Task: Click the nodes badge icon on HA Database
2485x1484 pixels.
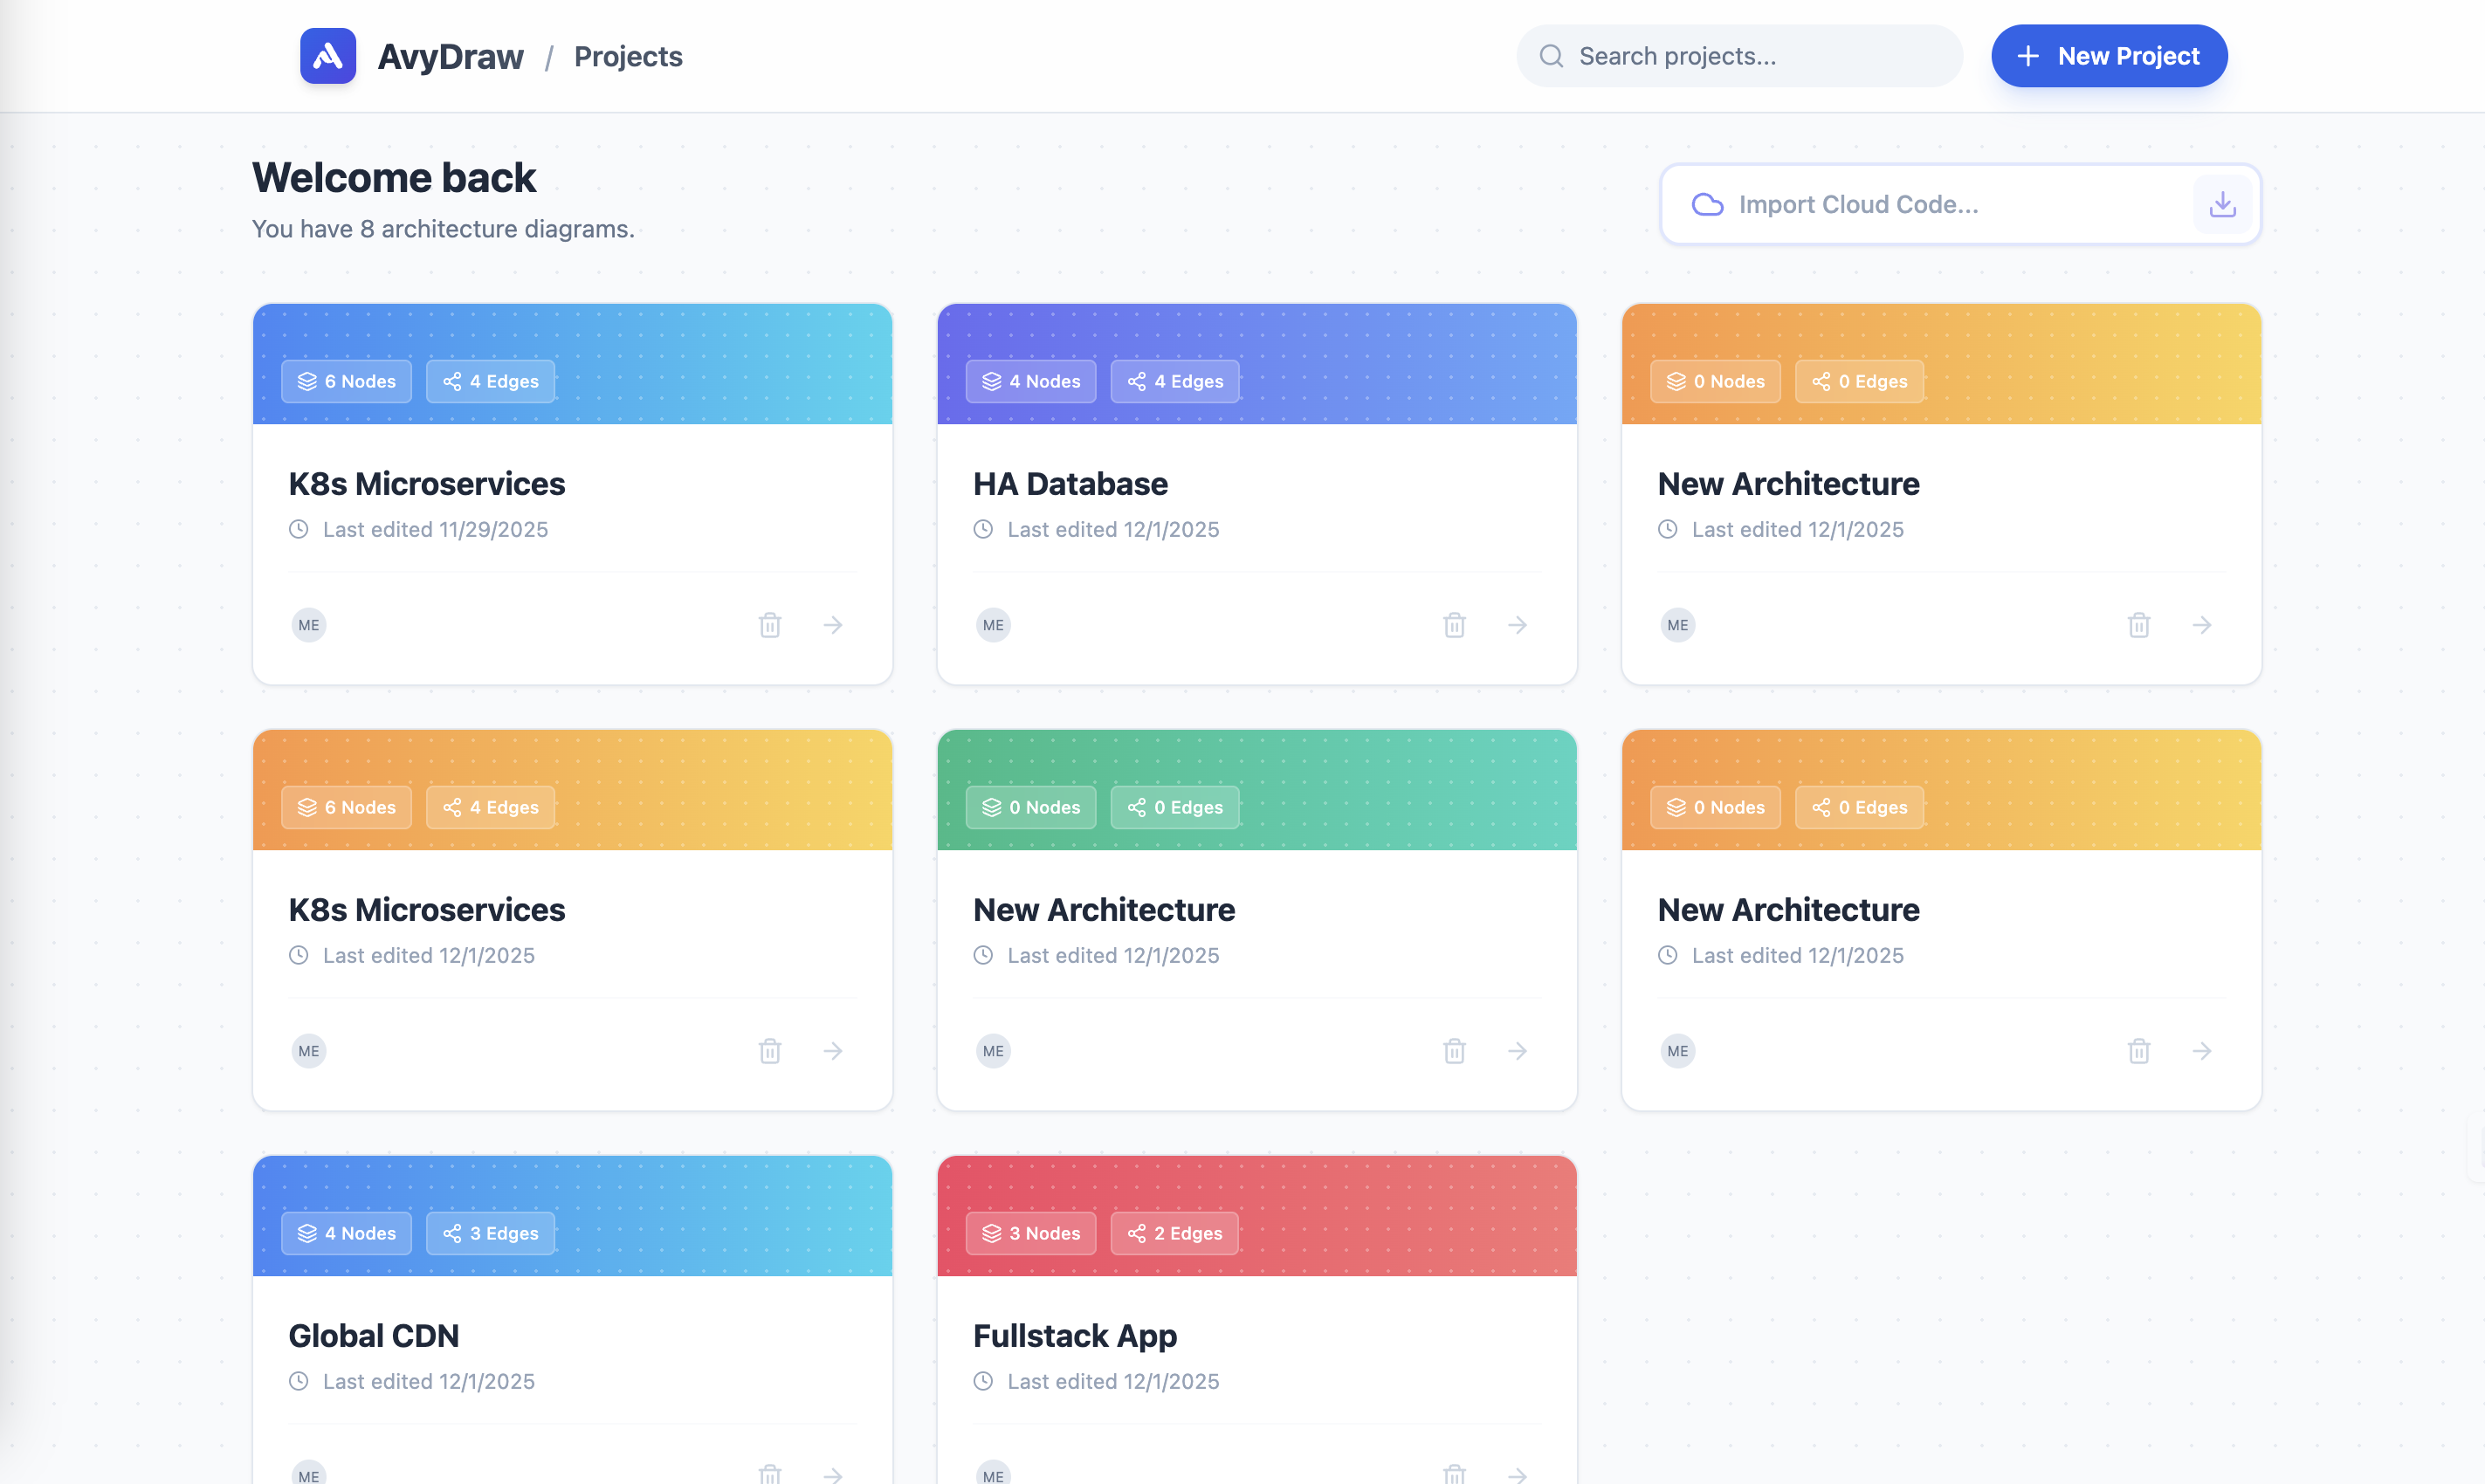Action: (991, 381)
